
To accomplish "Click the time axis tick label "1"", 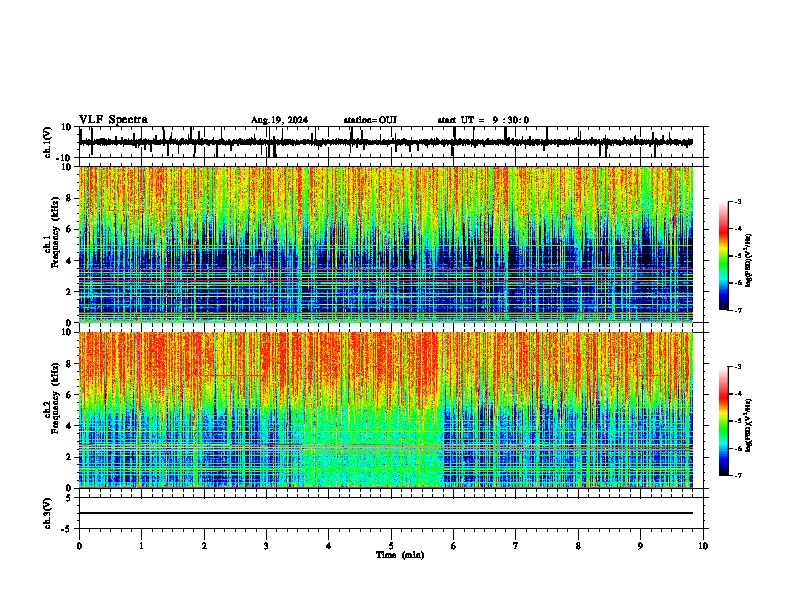I will click(x=141, y=546).
